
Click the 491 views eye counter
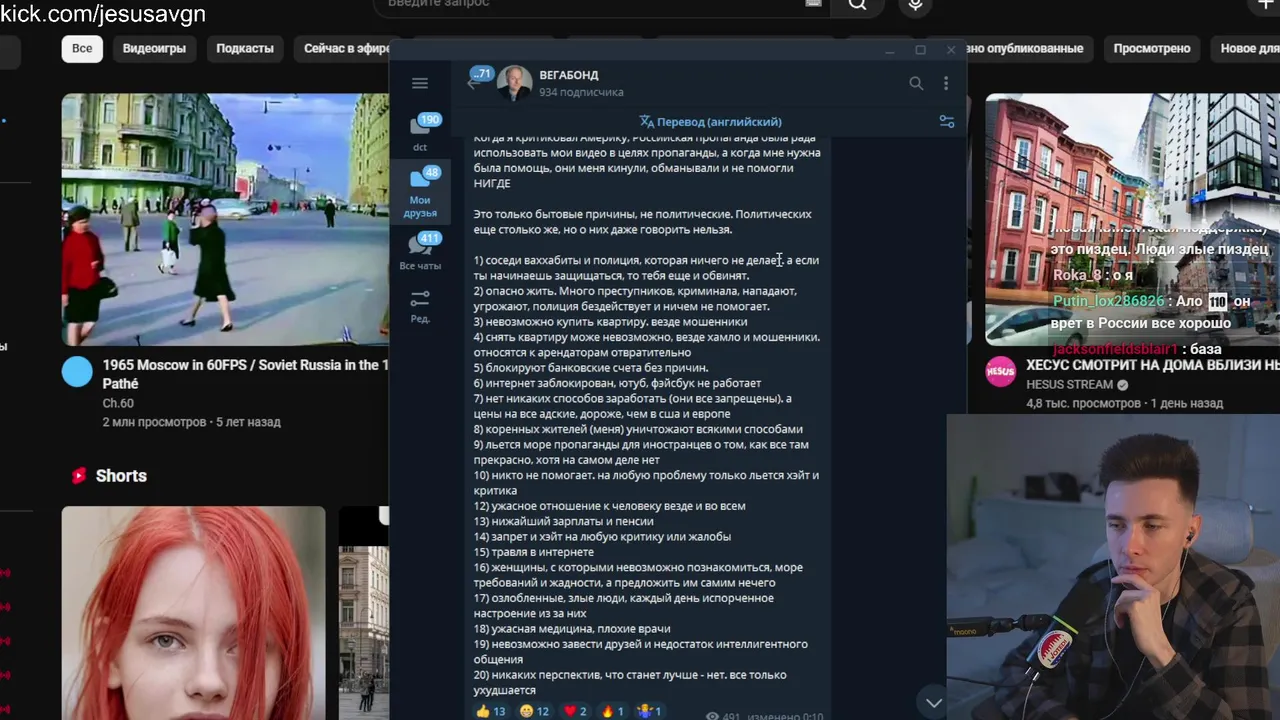point(722,717)
